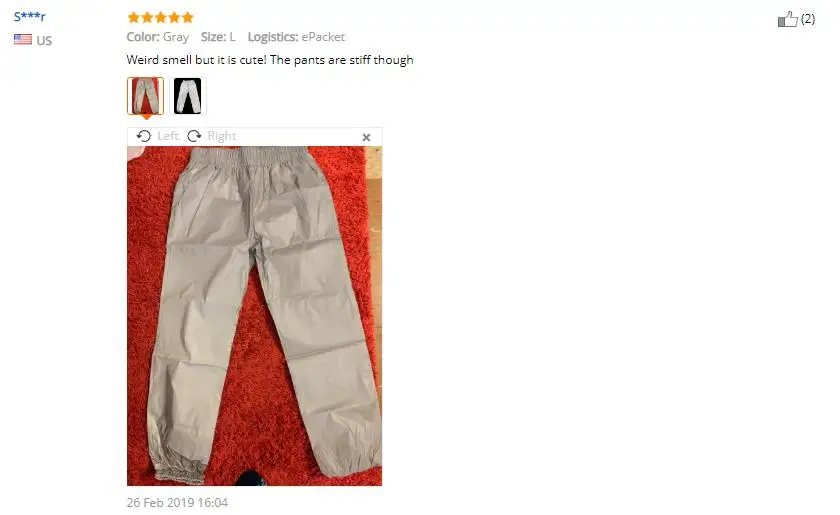Rotate the review photo right
This screenshot has height=515, width=840.
click(x=194, y=136)
